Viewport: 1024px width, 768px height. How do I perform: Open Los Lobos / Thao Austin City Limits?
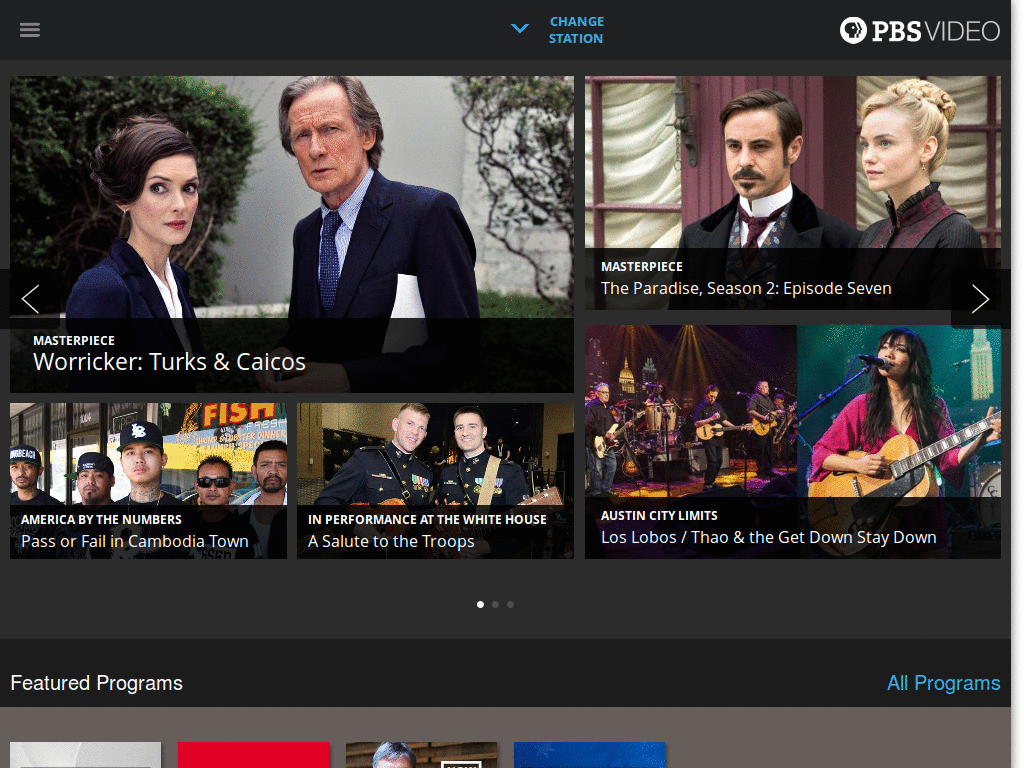(792, 442)
